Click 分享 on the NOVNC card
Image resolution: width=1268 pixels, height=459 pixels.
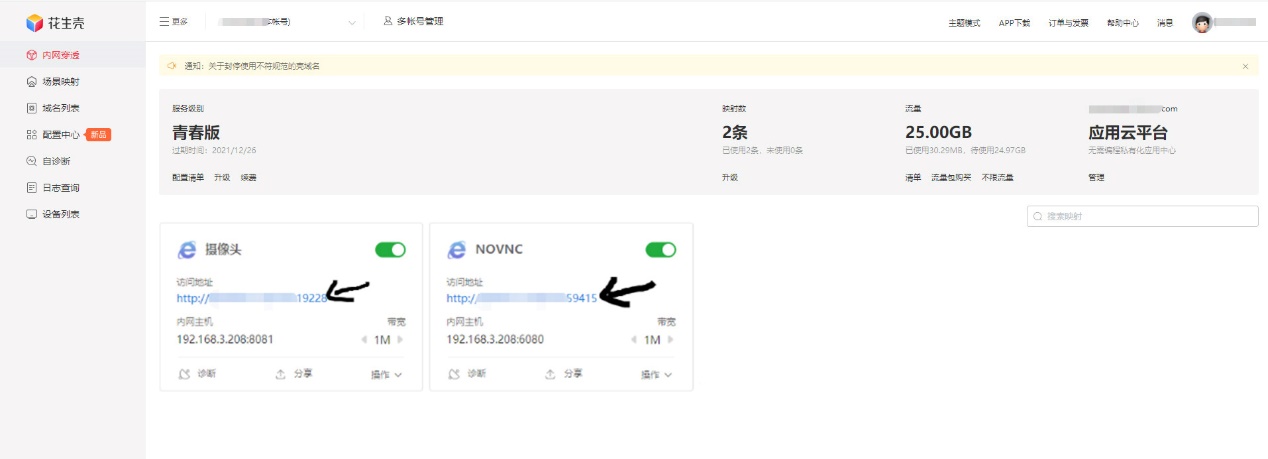(564, 374)
